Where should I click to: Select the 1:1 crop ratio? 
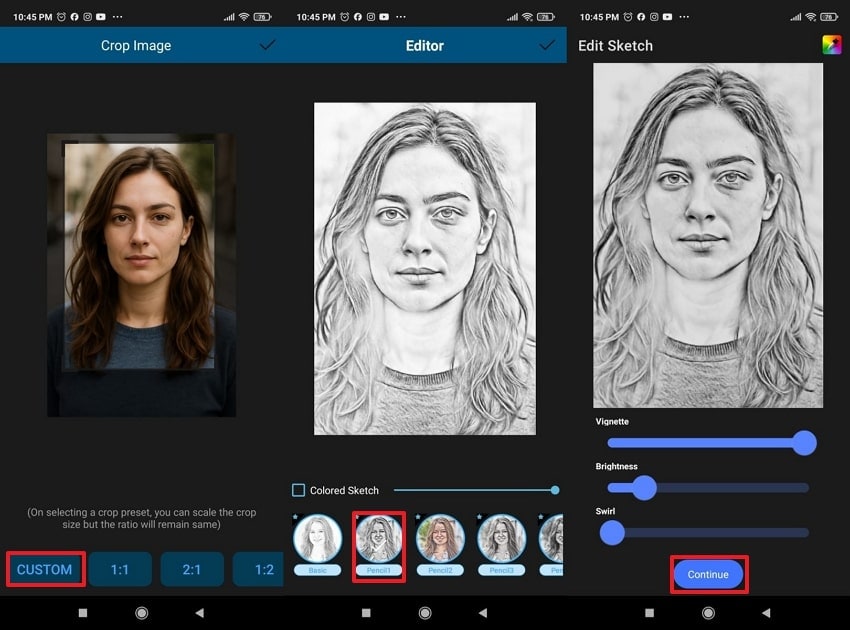[118, 569]
